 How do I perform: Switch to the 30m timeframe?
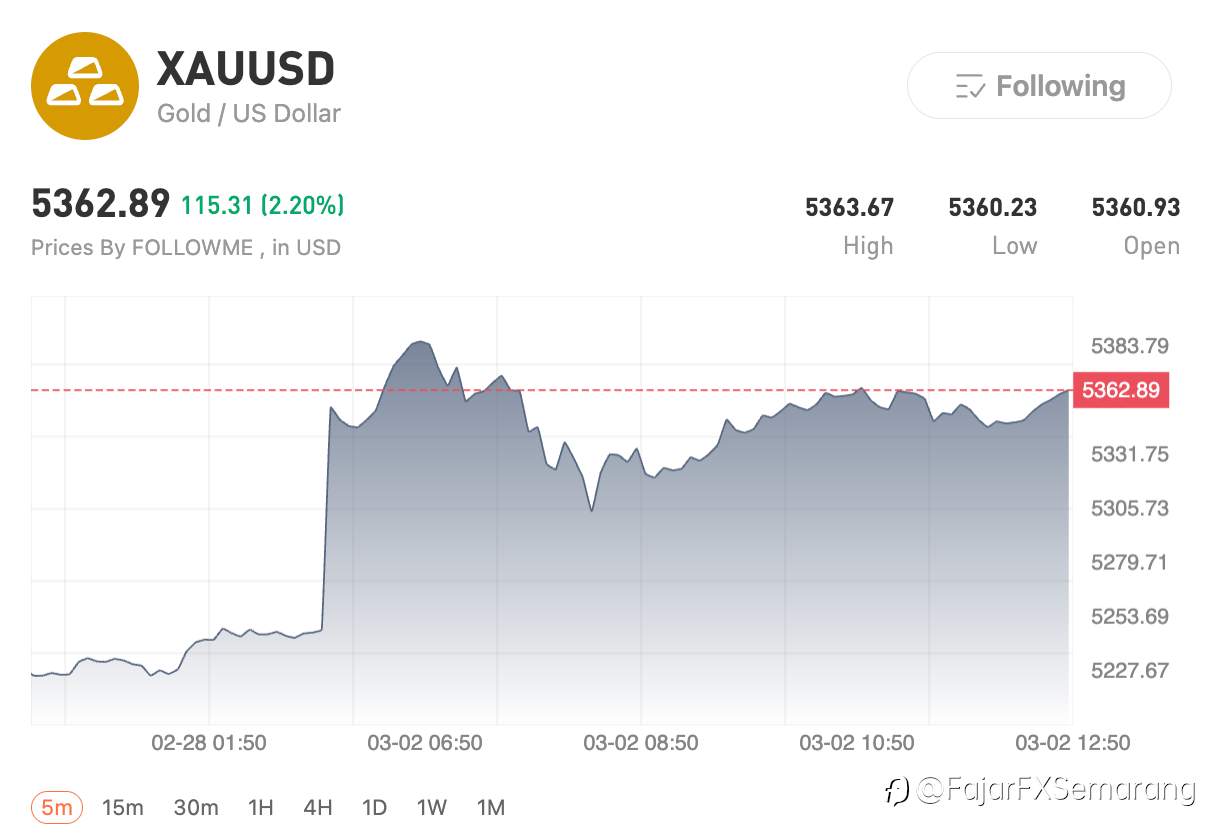point(196,807)
